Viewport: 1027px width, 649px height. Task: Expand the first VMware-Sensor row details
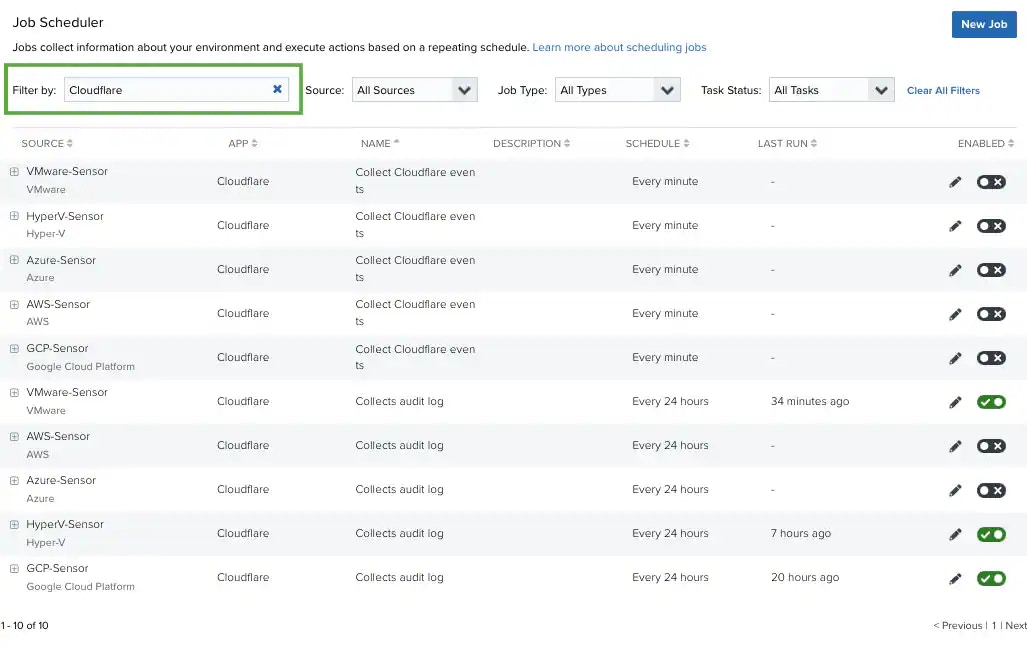(14, 172)
